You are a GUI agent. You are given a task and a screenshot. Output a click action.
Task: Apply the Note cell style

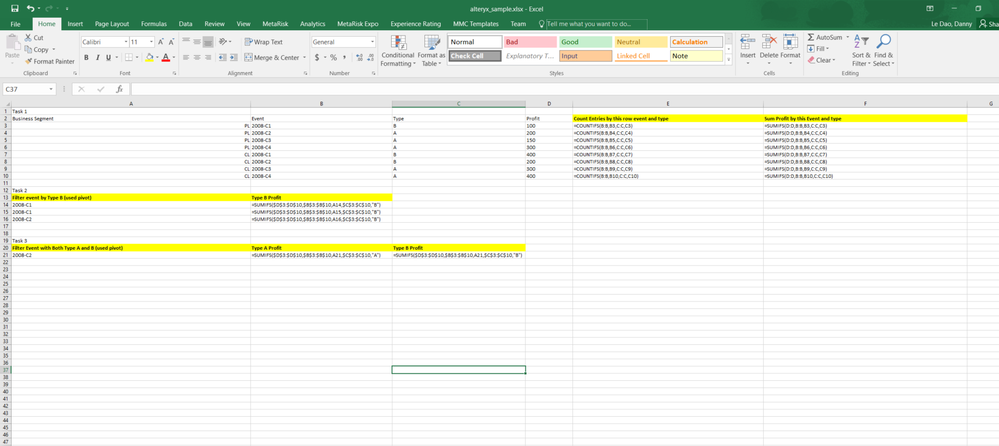click(x=696, y=56)
